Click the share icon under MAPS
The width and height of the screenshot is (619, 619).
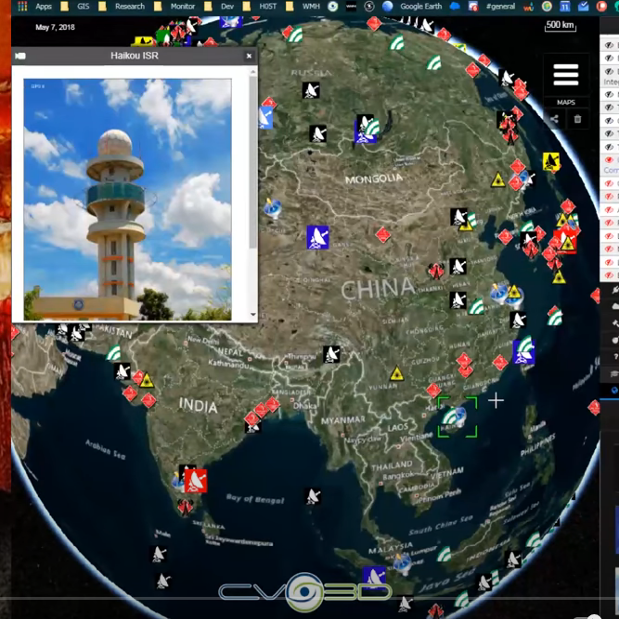click(554, 119)
